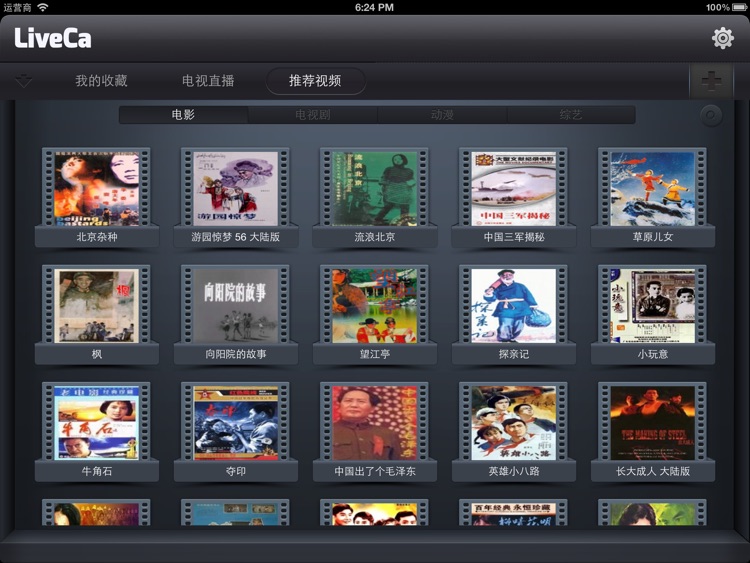Switch to the 电视直播 tab
The image size is (750, 563).
pos(208,81)
